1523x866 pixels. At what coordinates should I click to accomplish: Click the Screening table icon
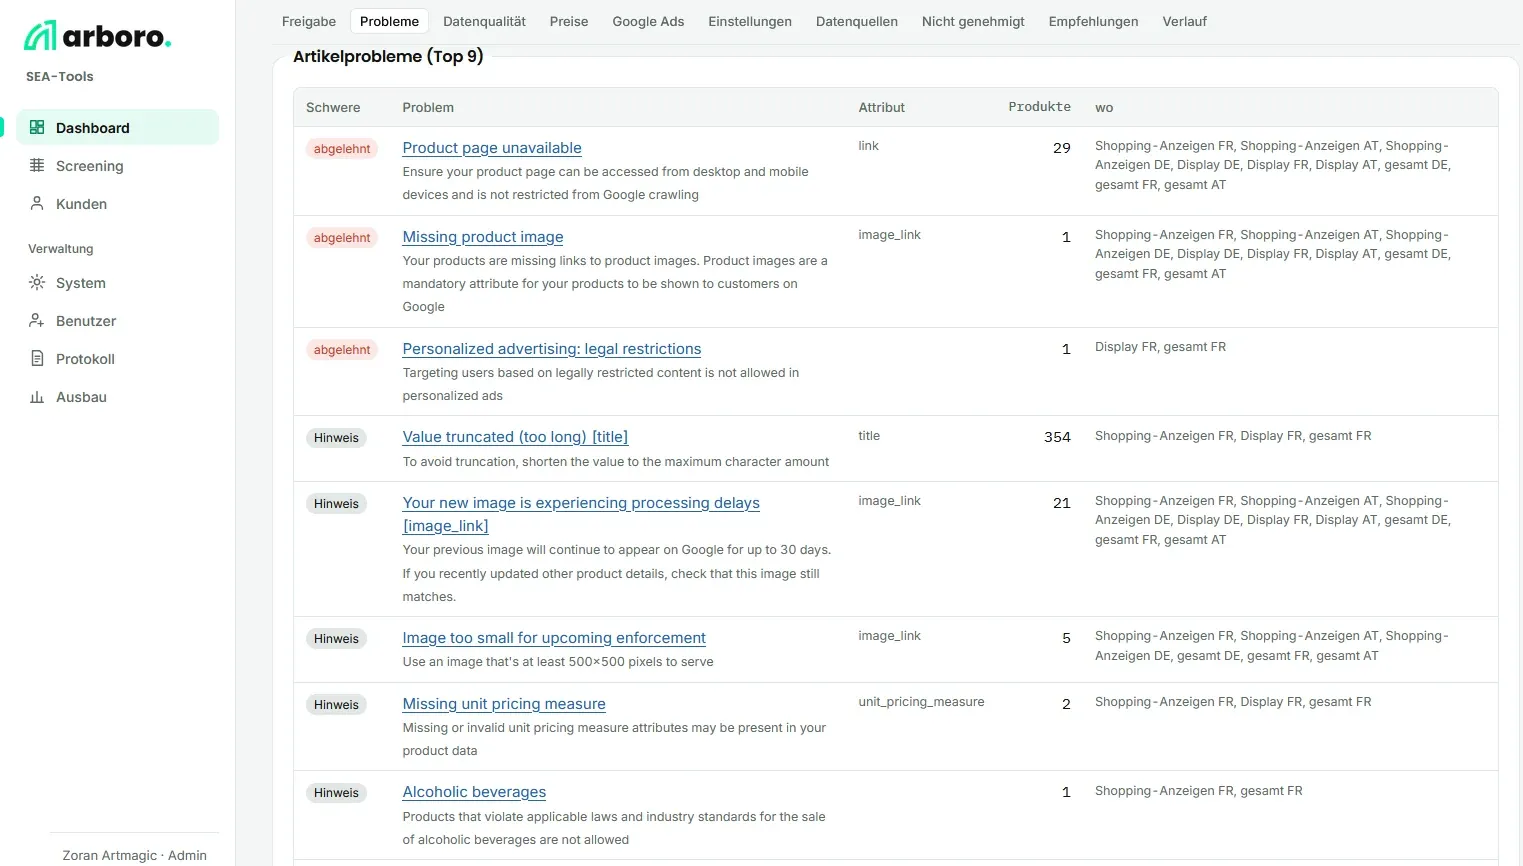[37, 165]
